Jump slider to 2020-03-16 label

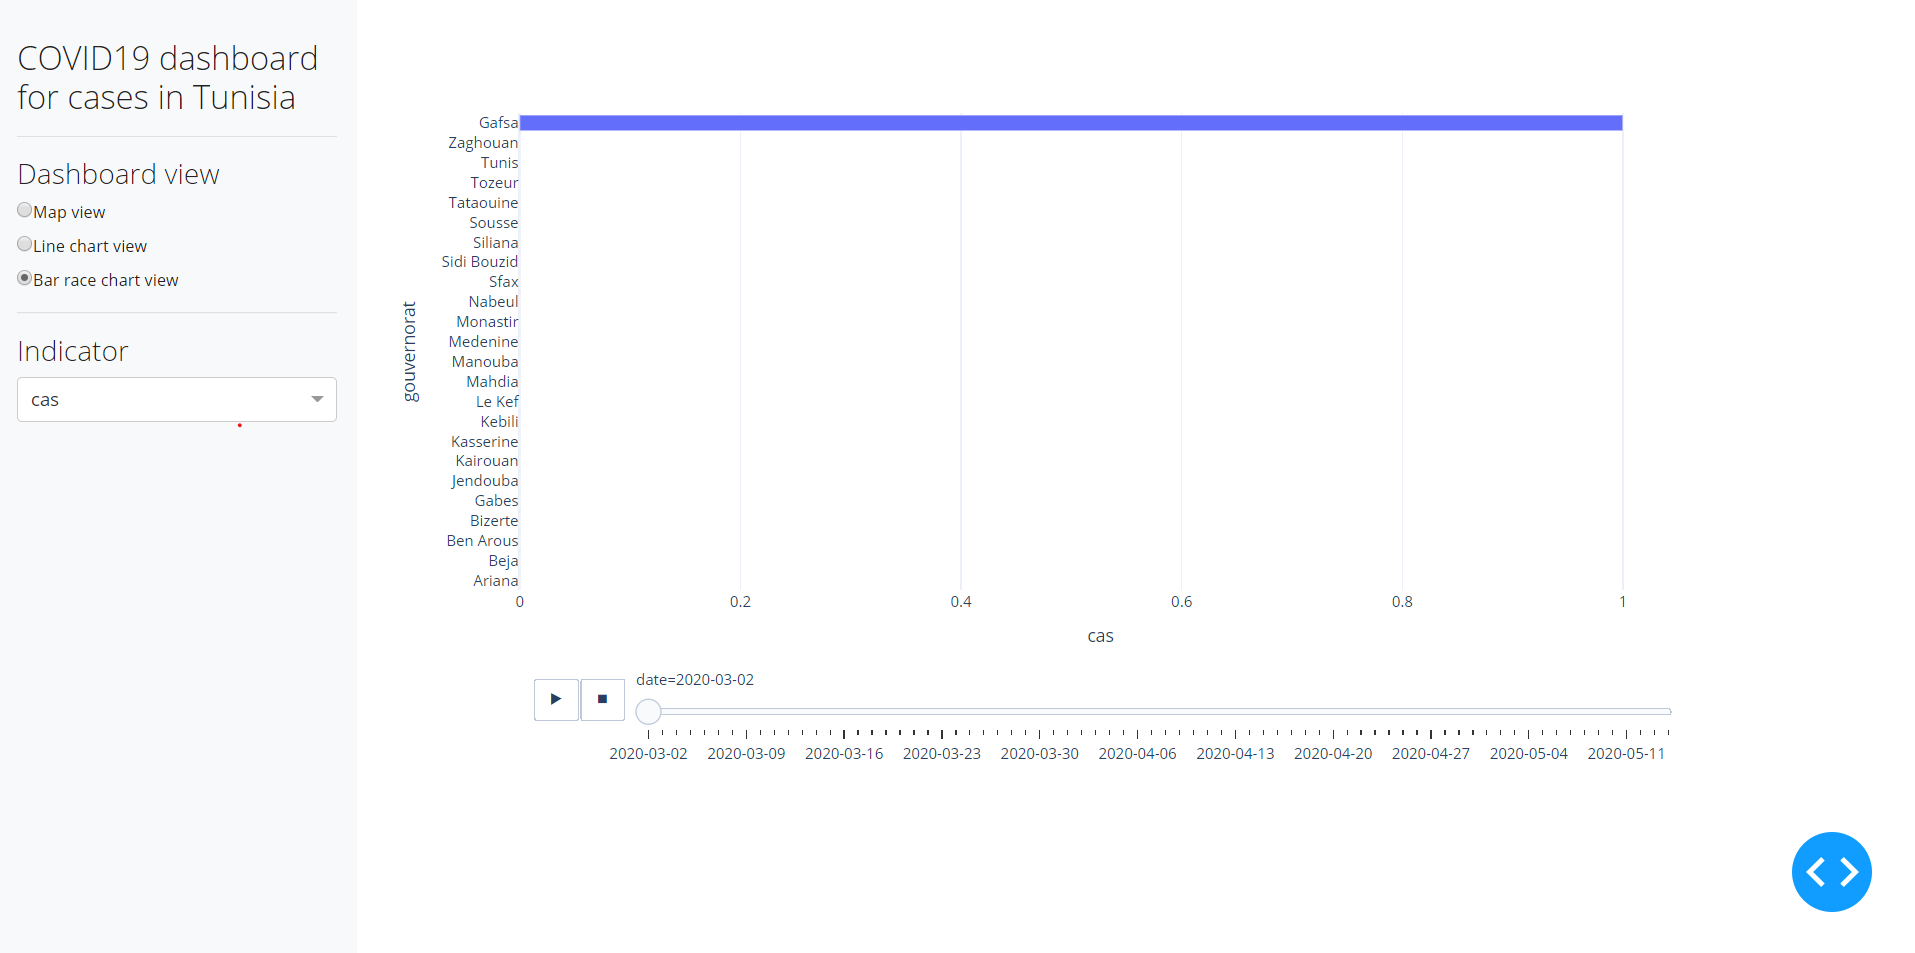(843, 753)
